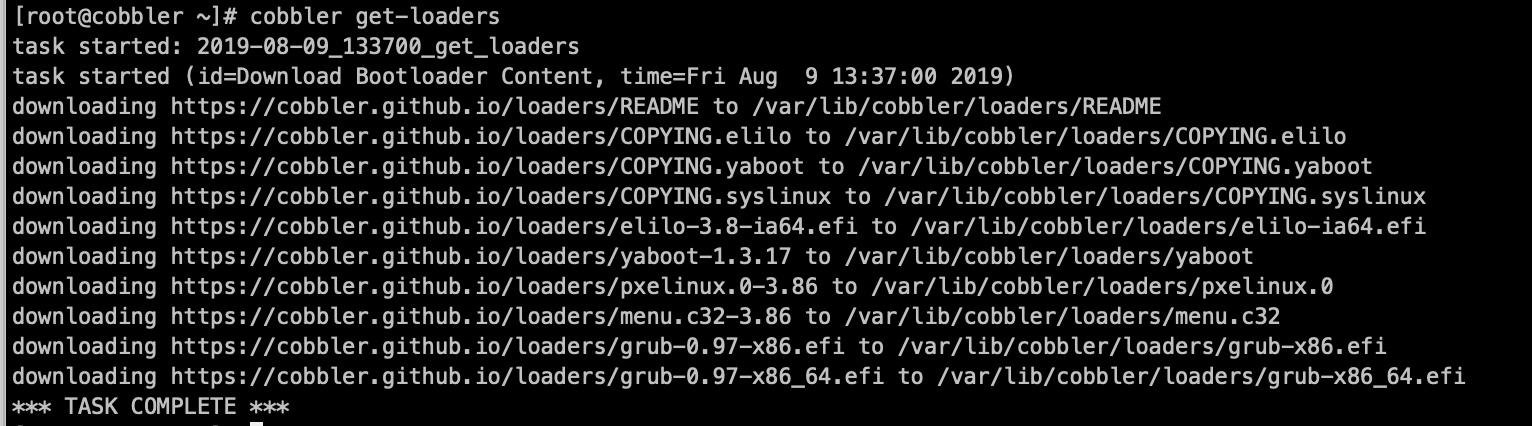Click the terminal cursor block at bottom
Screen dimensions: 1532x426
256,422
